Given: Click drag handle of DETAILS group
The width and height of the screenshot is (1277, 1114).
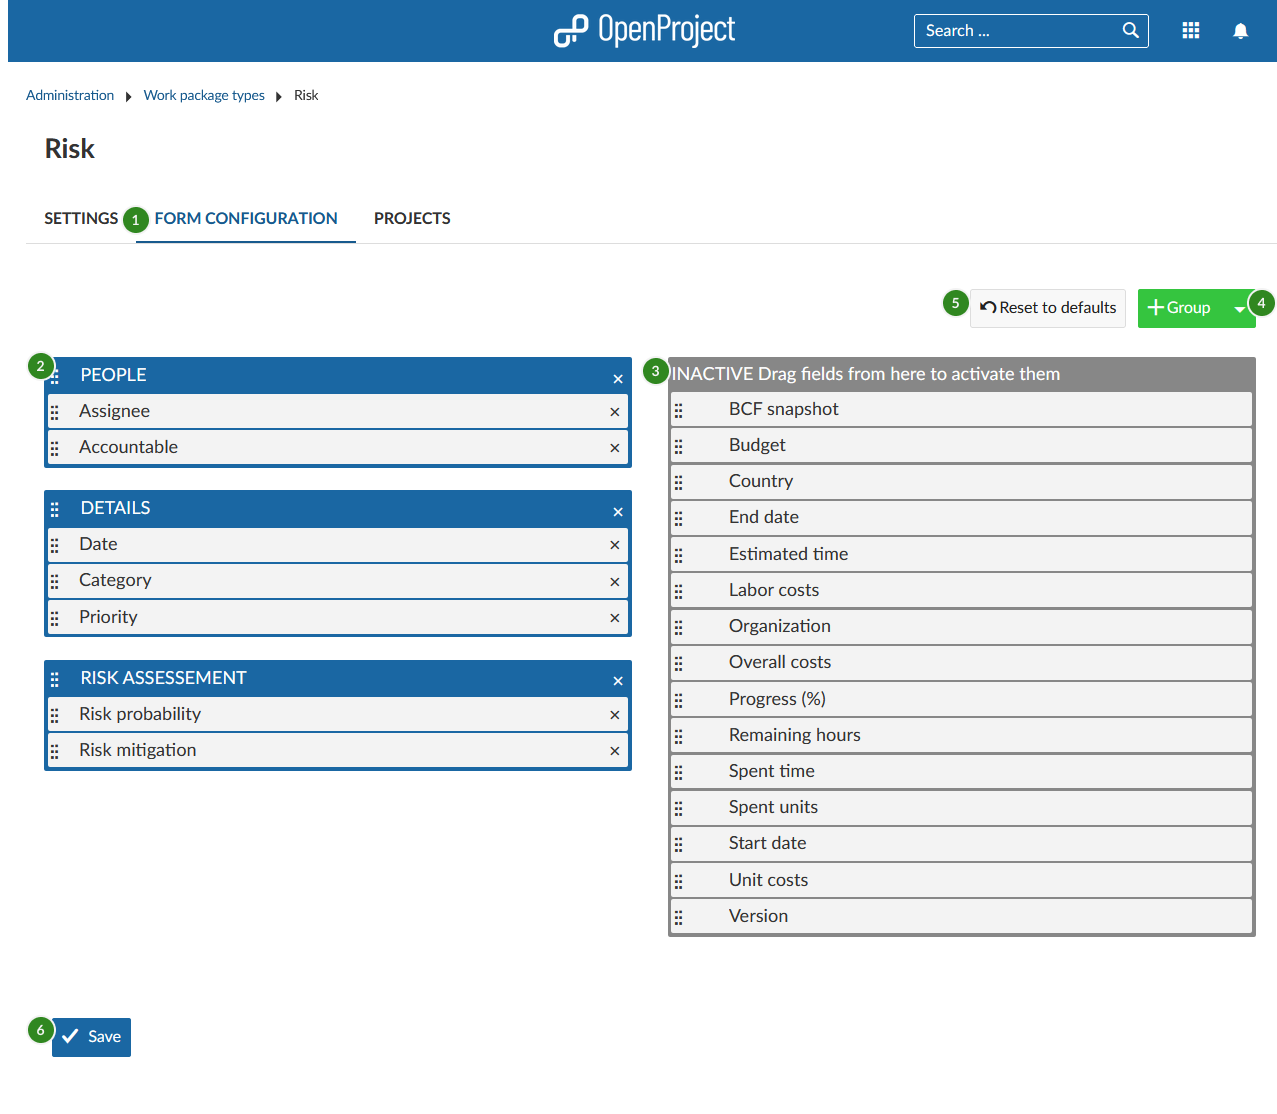Looking at the screenshot, I should pos(55,509).
